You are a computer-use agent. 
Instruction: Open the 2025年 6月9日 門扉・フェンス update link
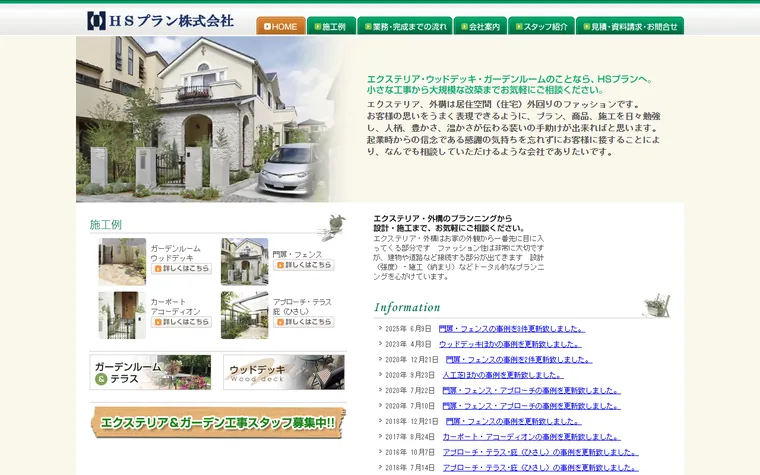point(511,329)
